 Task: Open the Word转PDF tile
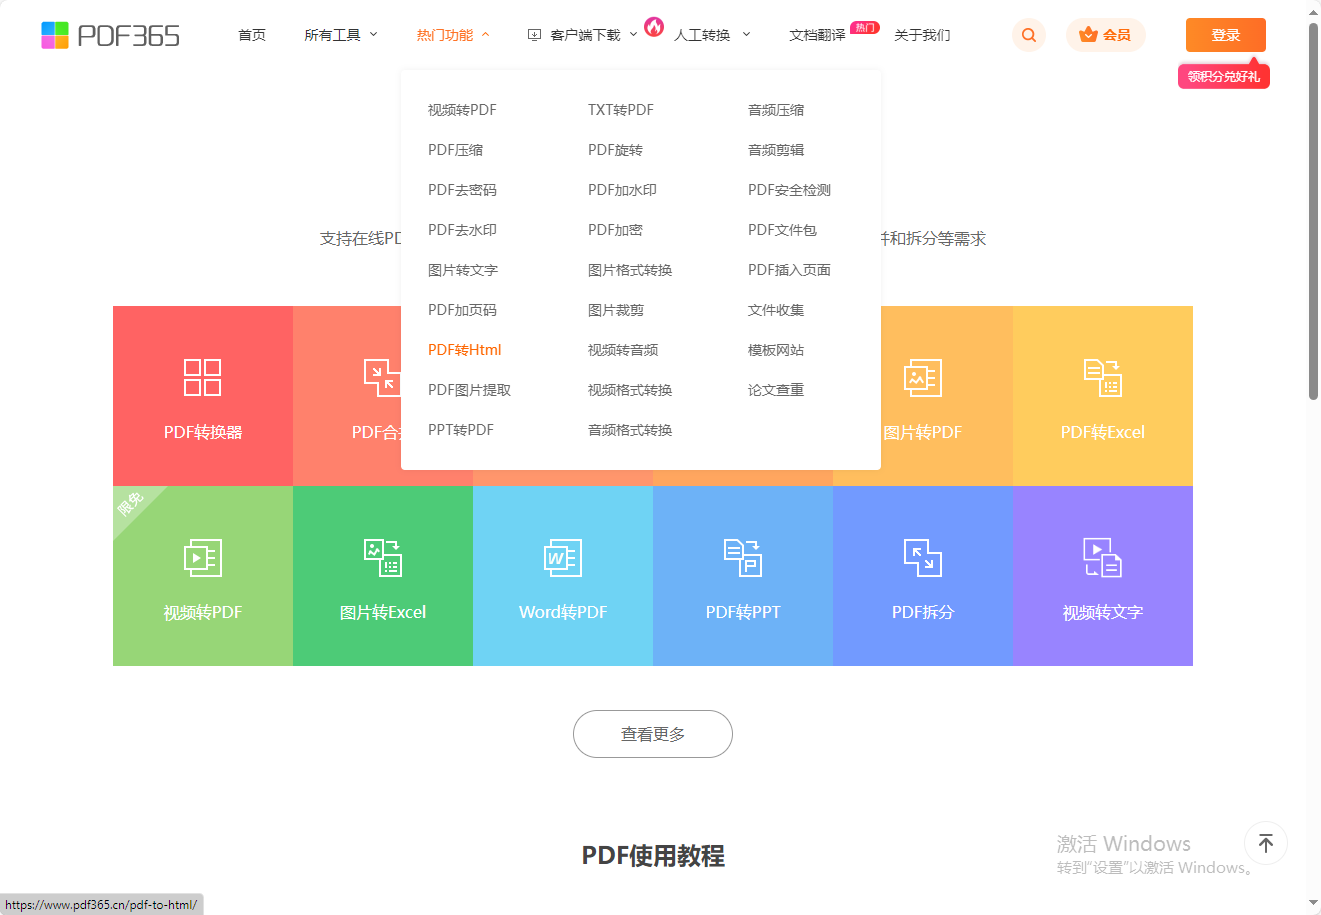pos(563,576)
